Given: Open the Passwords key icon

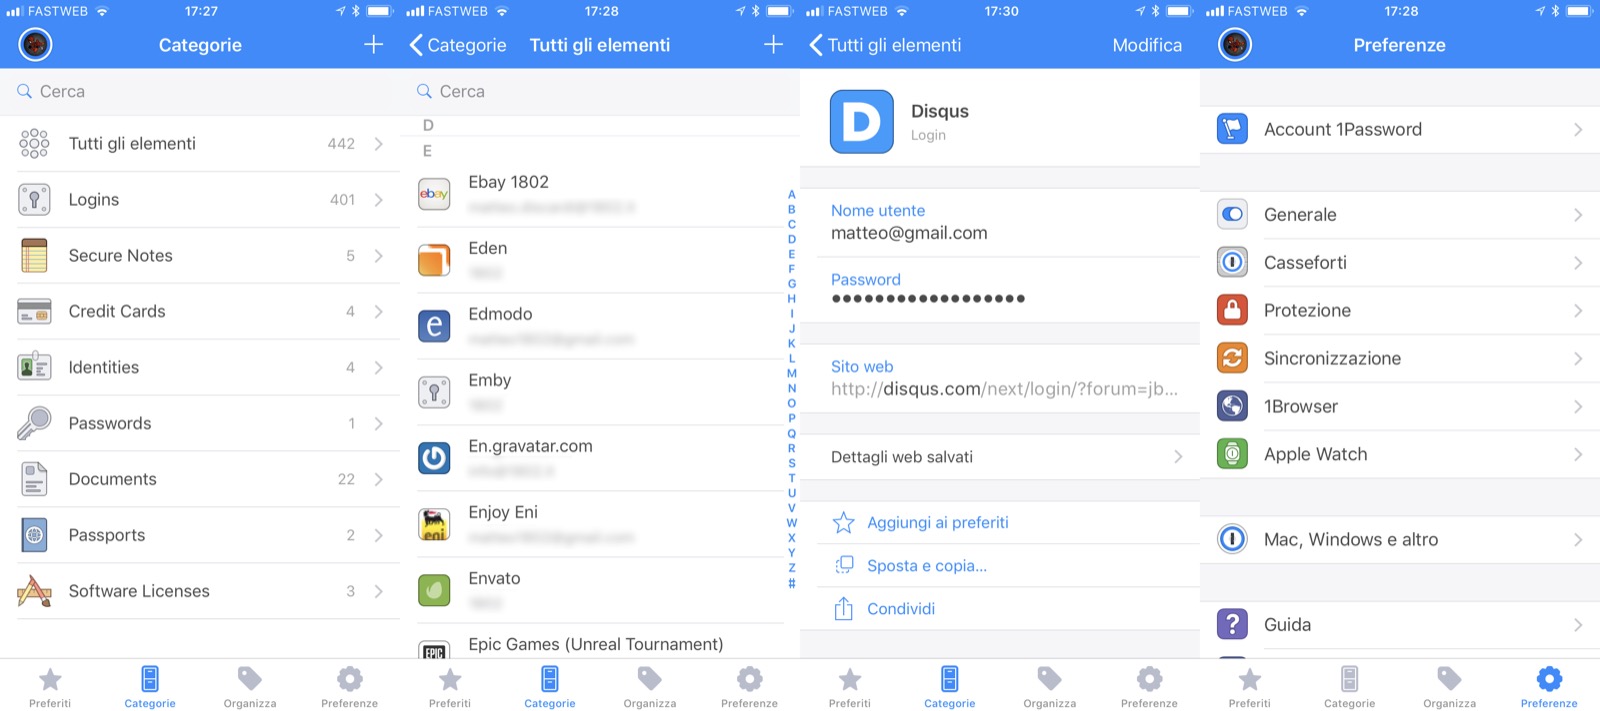Looking at the screenshot, I should 34,423.
